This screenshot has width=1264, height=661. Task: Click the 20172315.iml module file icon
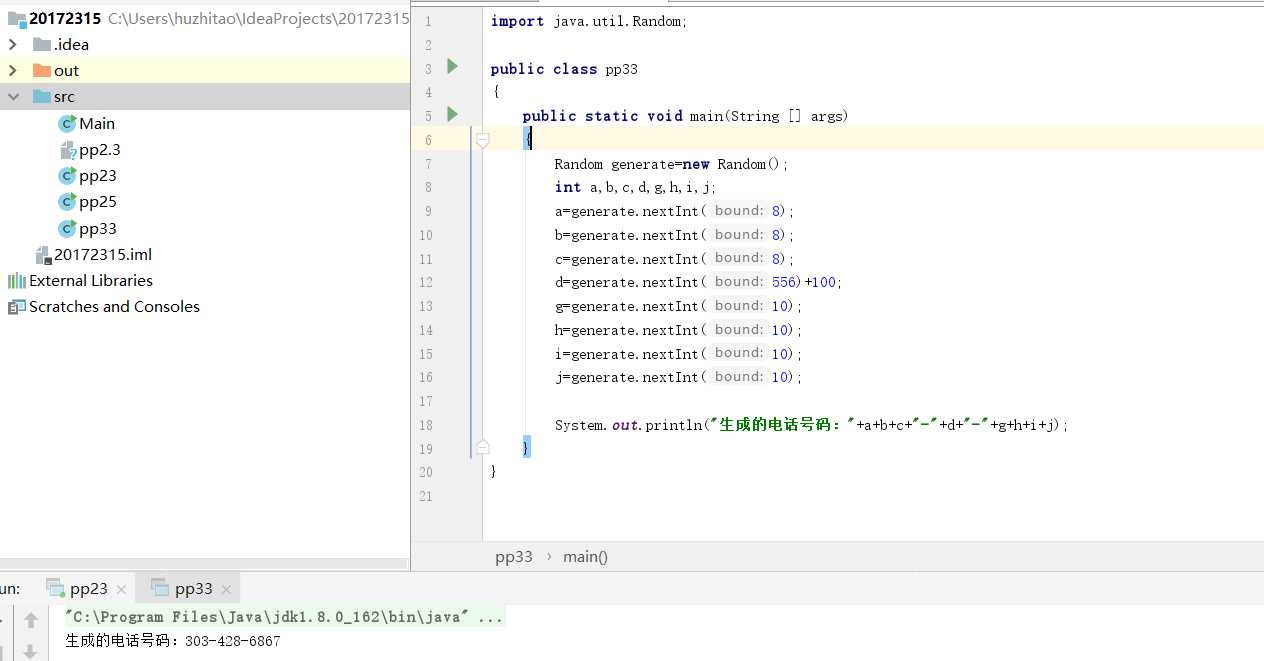pyautogui.click(x=43, y=255)
